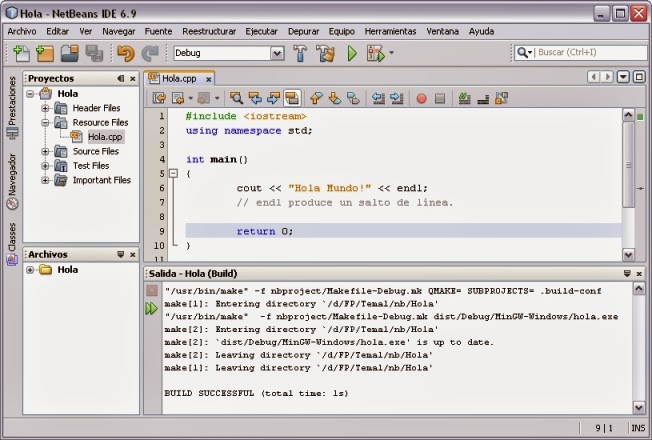Open the Herramientas menu

point(390,31)
